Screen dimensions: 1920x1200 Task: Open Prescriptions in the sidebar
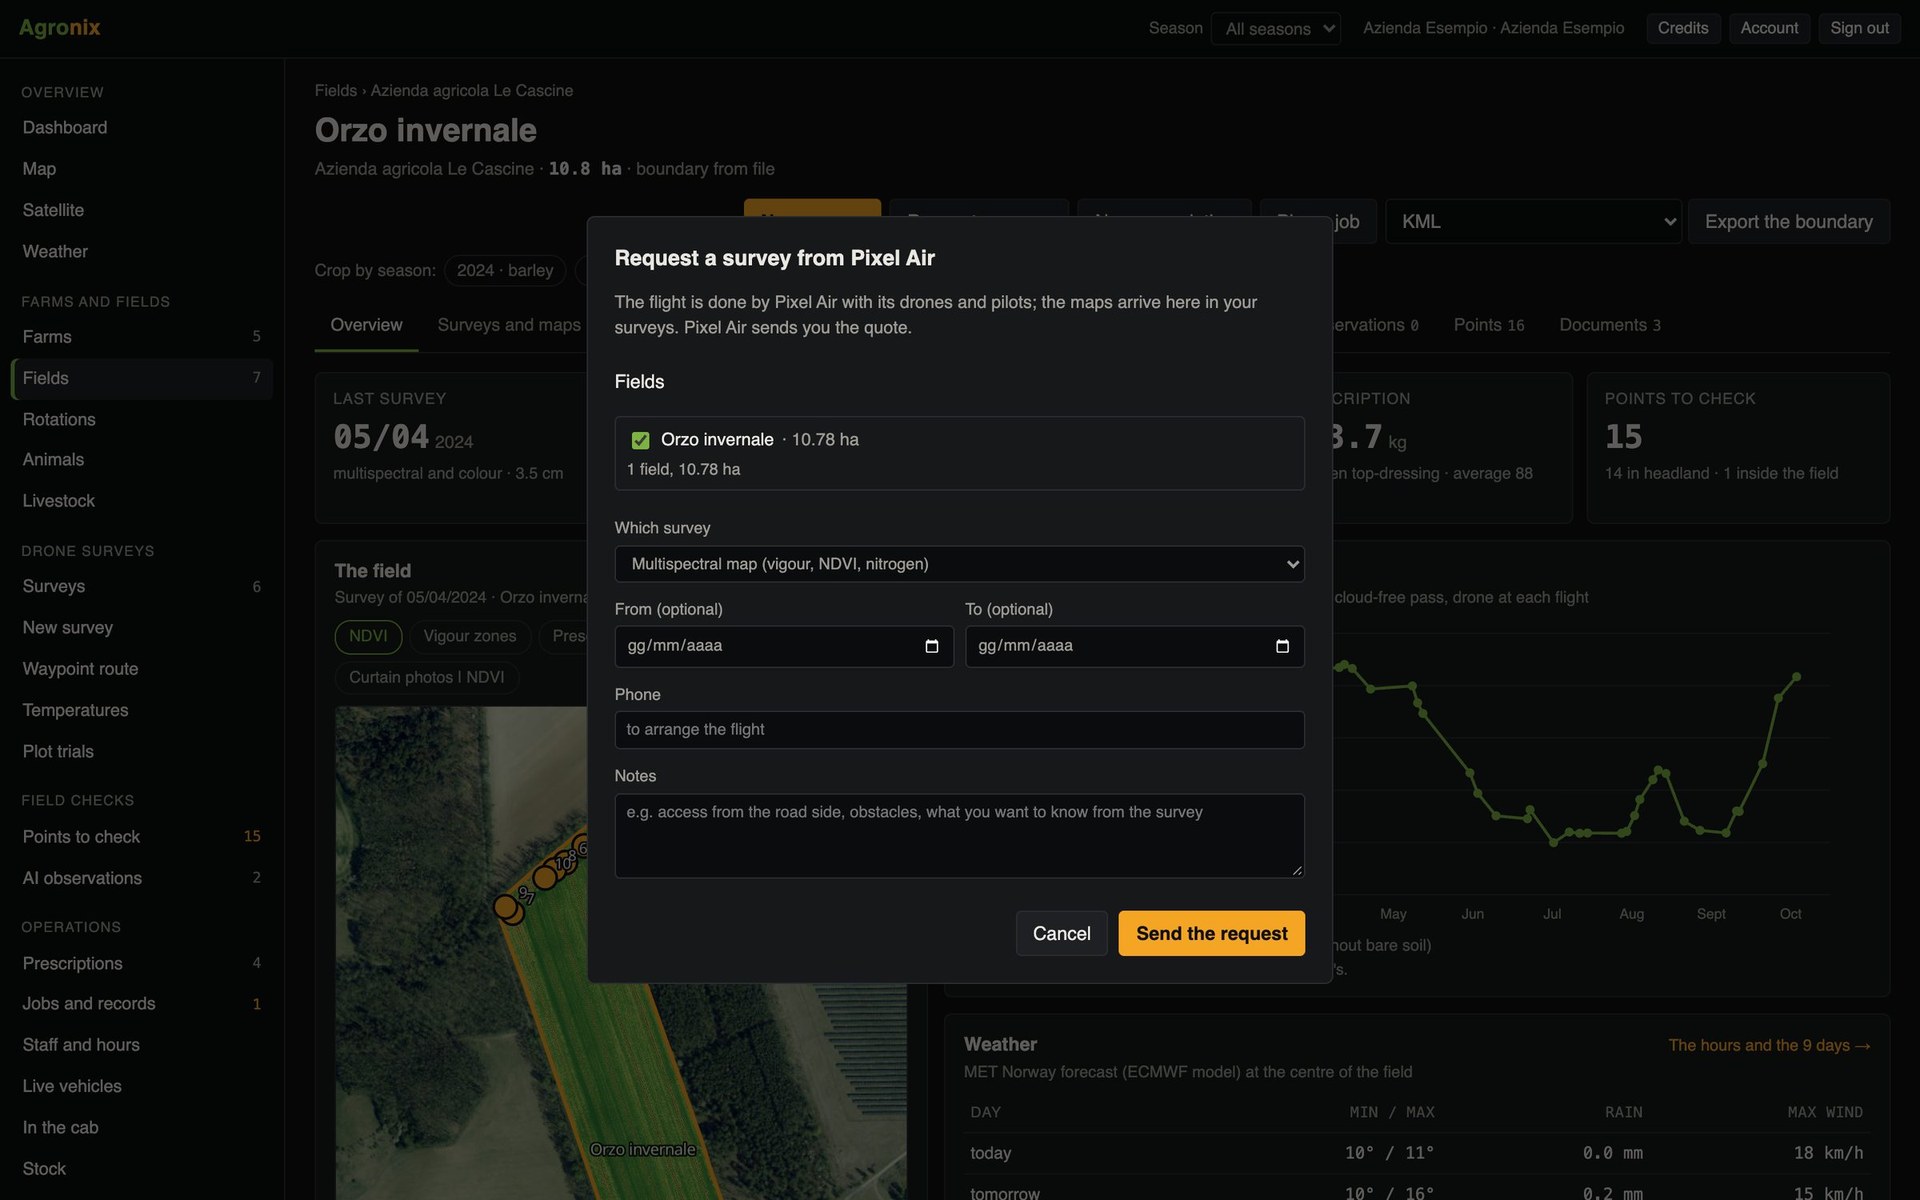pyautogui.click(x=142, y=963)
